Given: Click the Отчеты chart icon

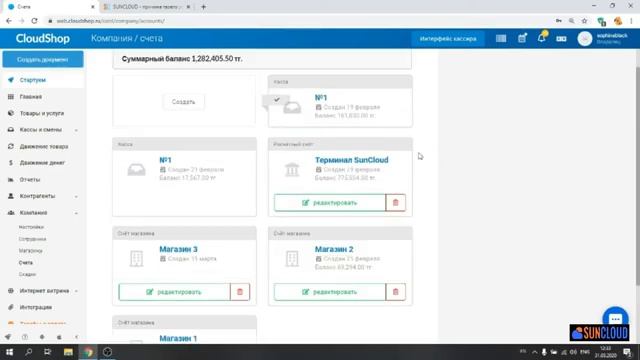Looking at the screenshot, I should pos(11,180).
